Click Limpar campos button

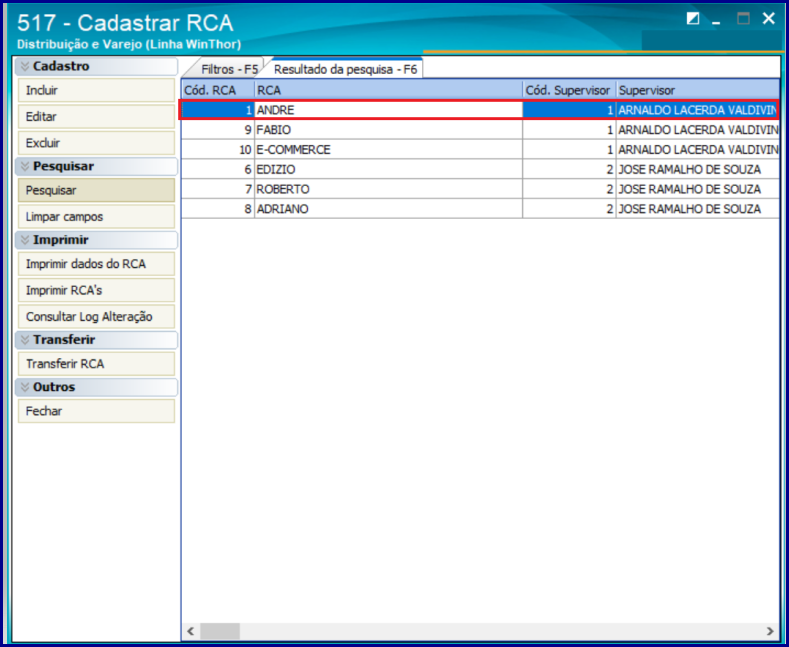click(x=96, y=217)
